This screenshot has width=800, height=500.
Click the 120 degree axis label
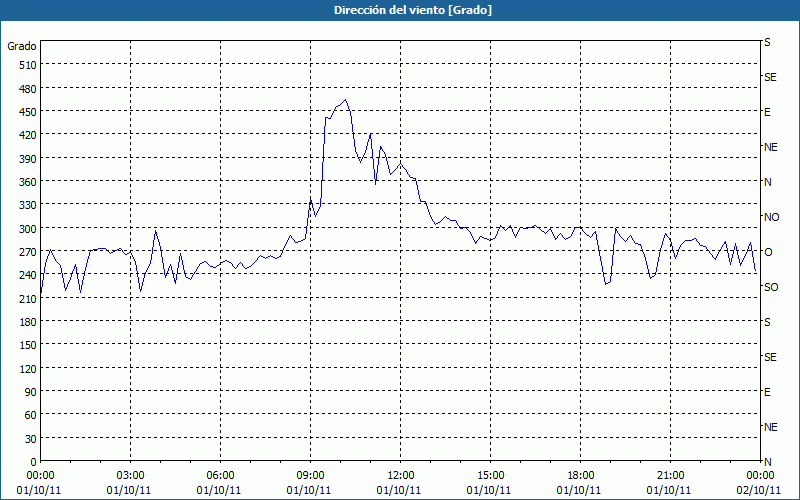28,369
